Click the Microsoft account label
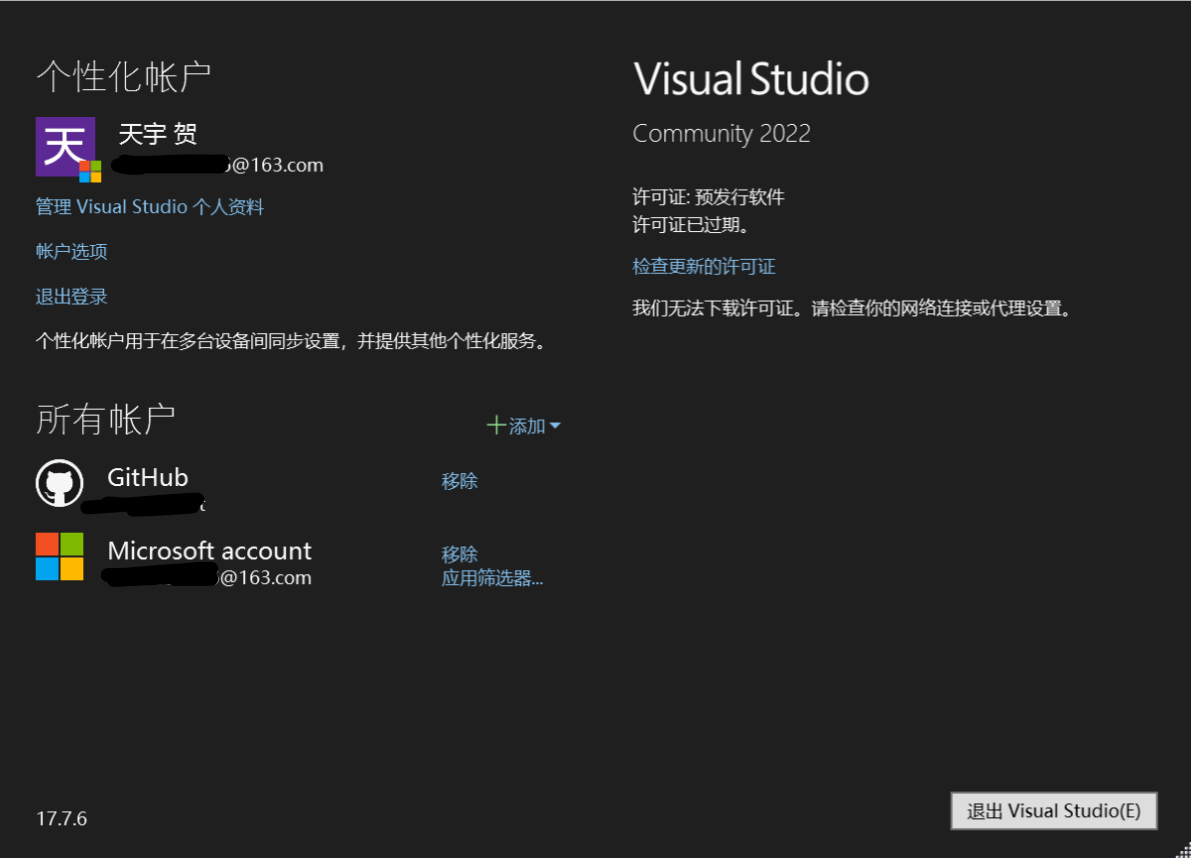The image size is (1191, 858). tap(210, 550)
